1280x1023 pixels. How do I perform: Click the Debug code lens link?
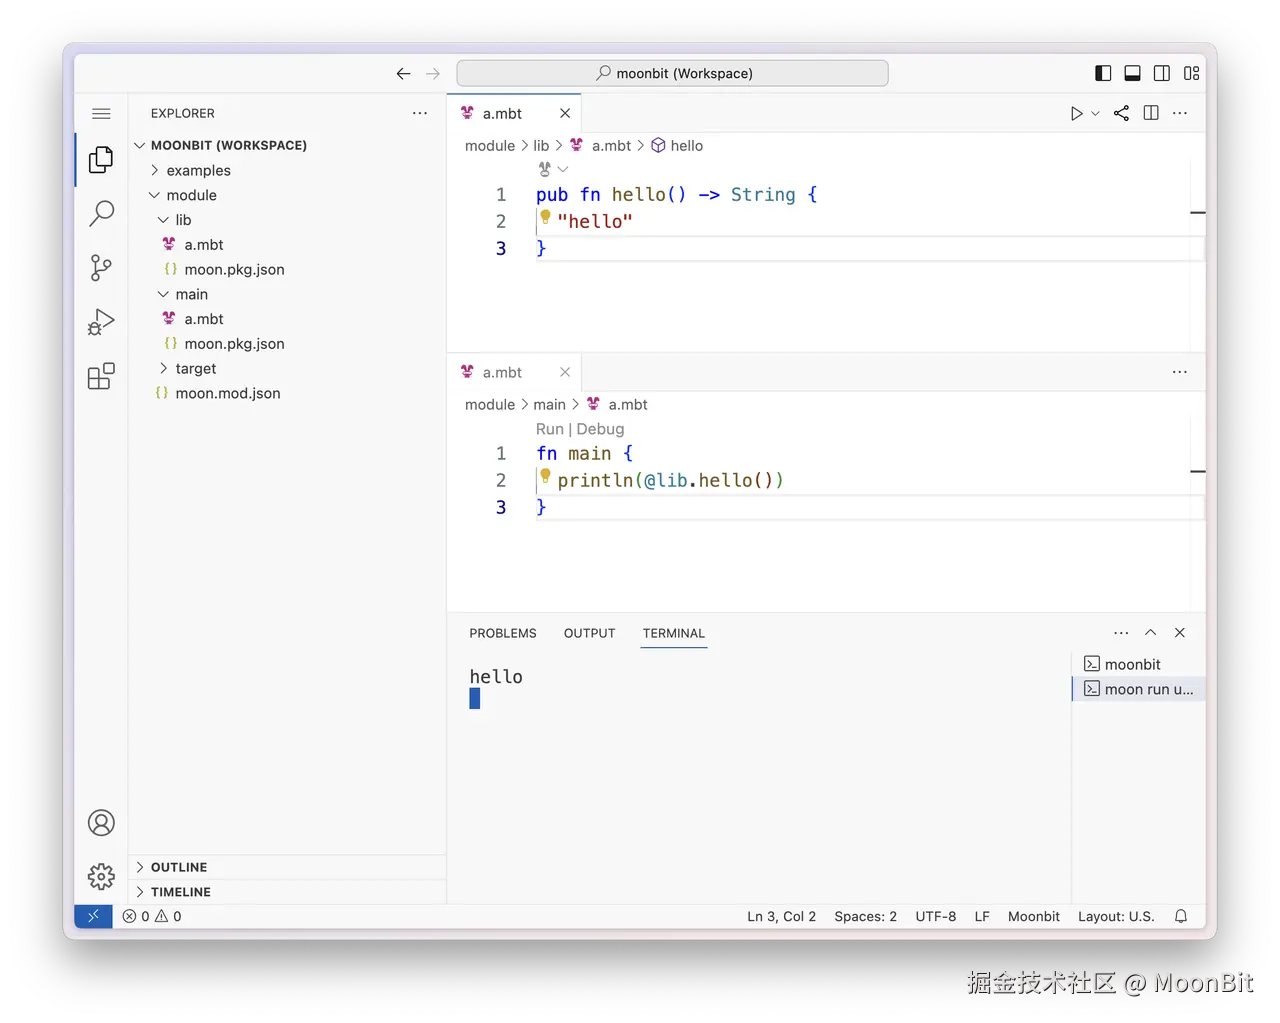click(x=600, y=429)
